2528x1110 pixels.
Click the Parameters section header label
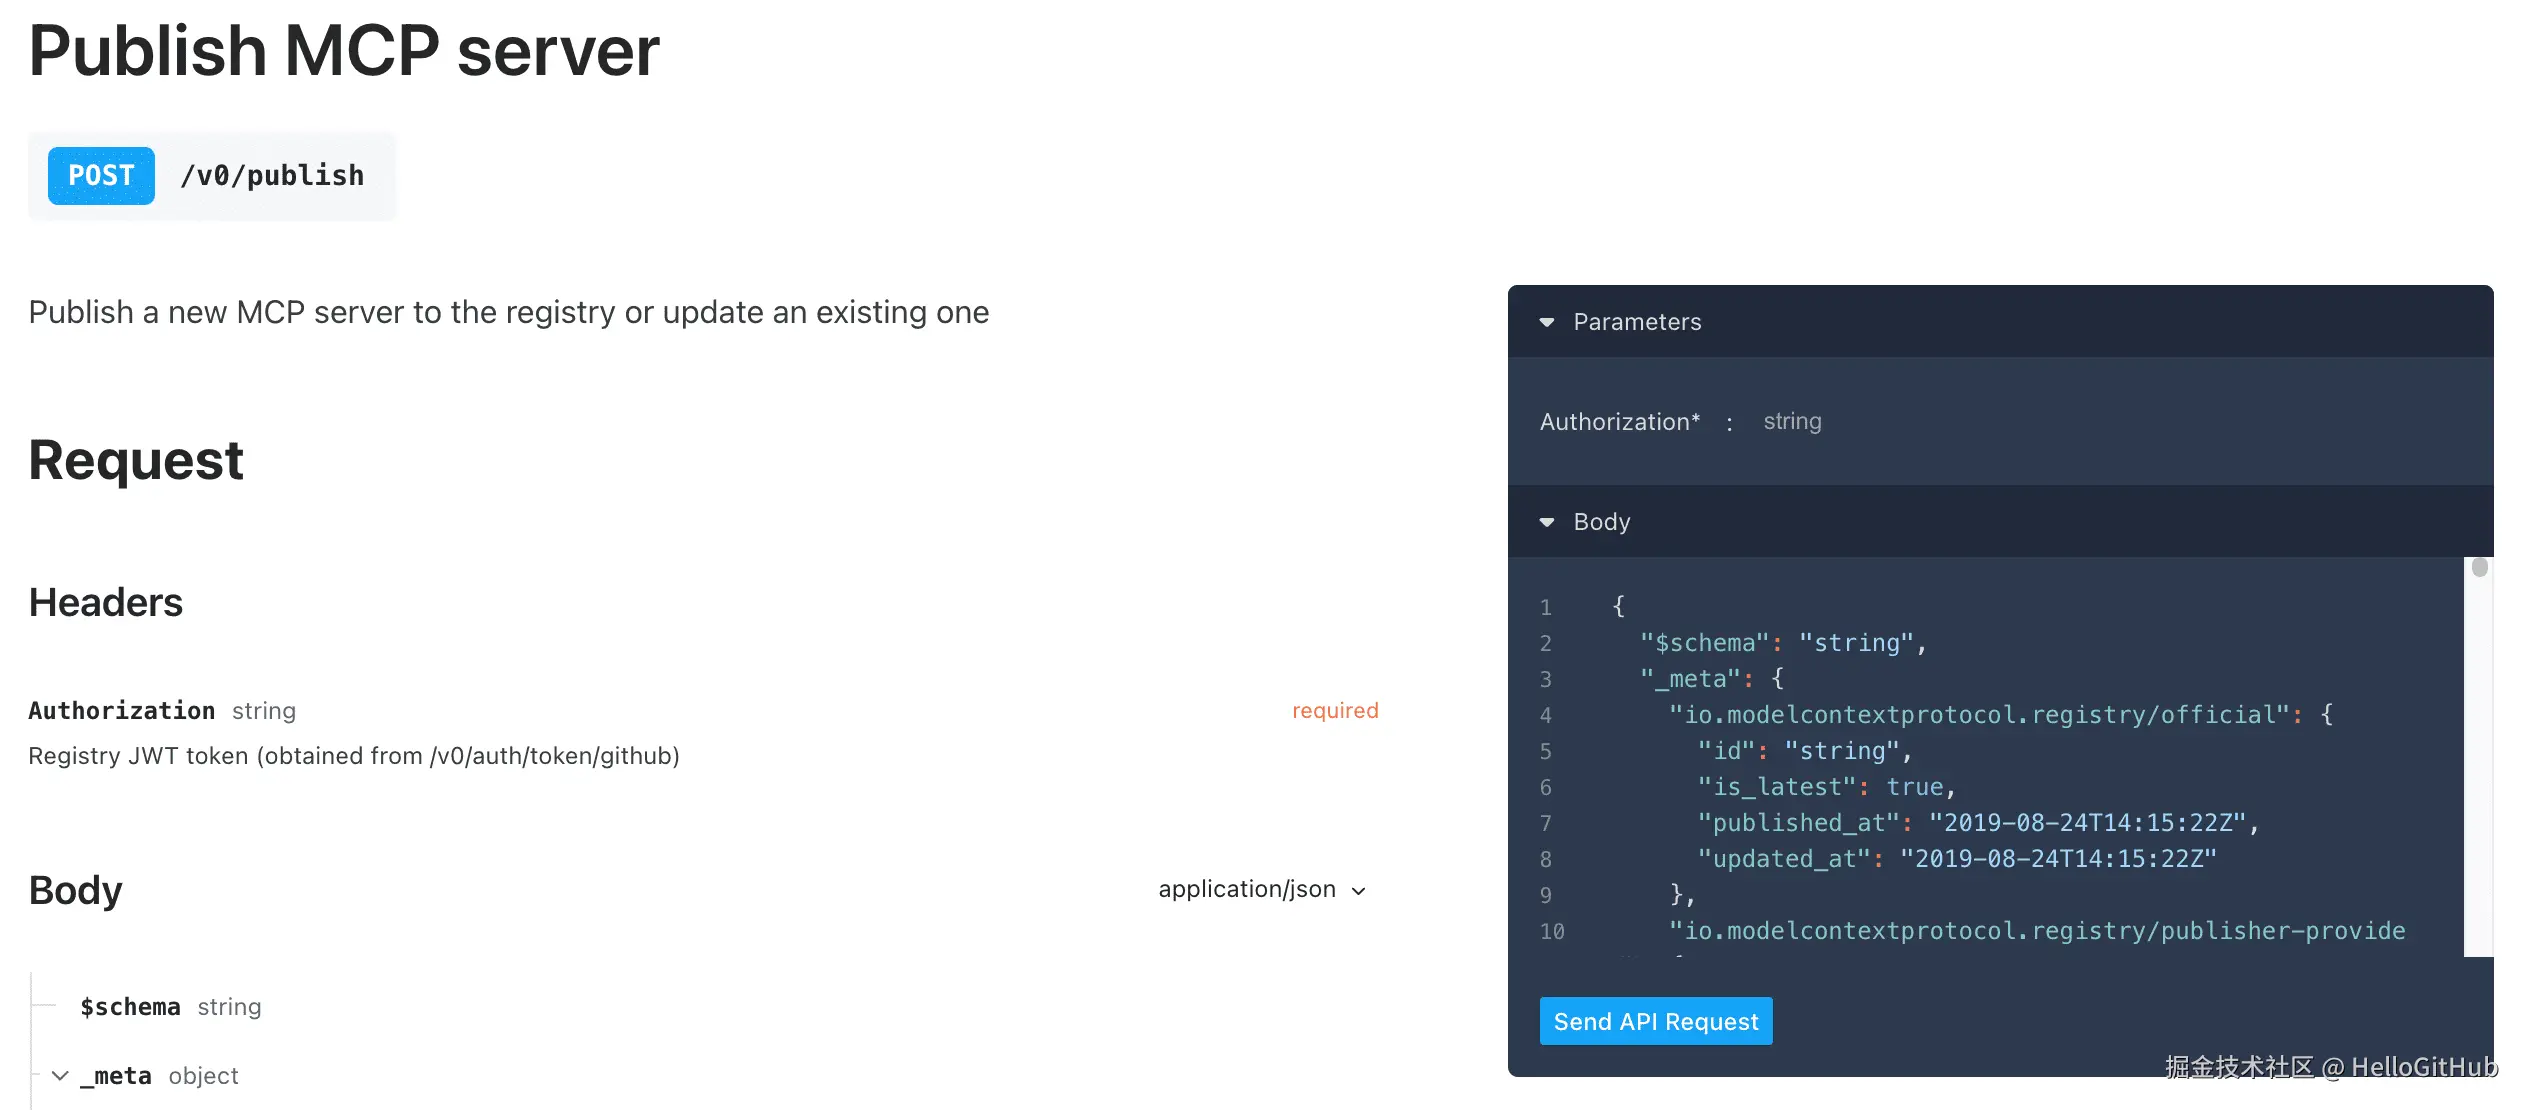click(1637, 322)
